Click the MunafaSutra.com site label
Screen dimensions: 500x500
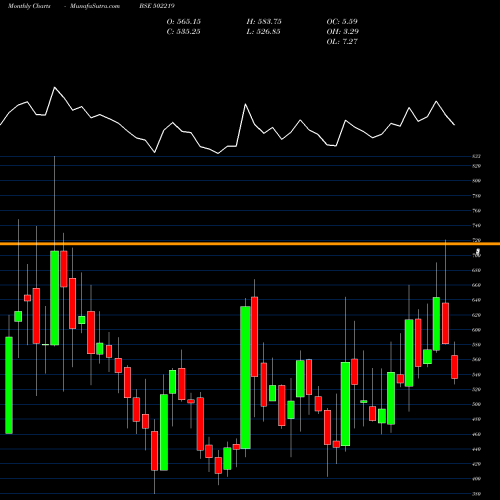point(95,6)
